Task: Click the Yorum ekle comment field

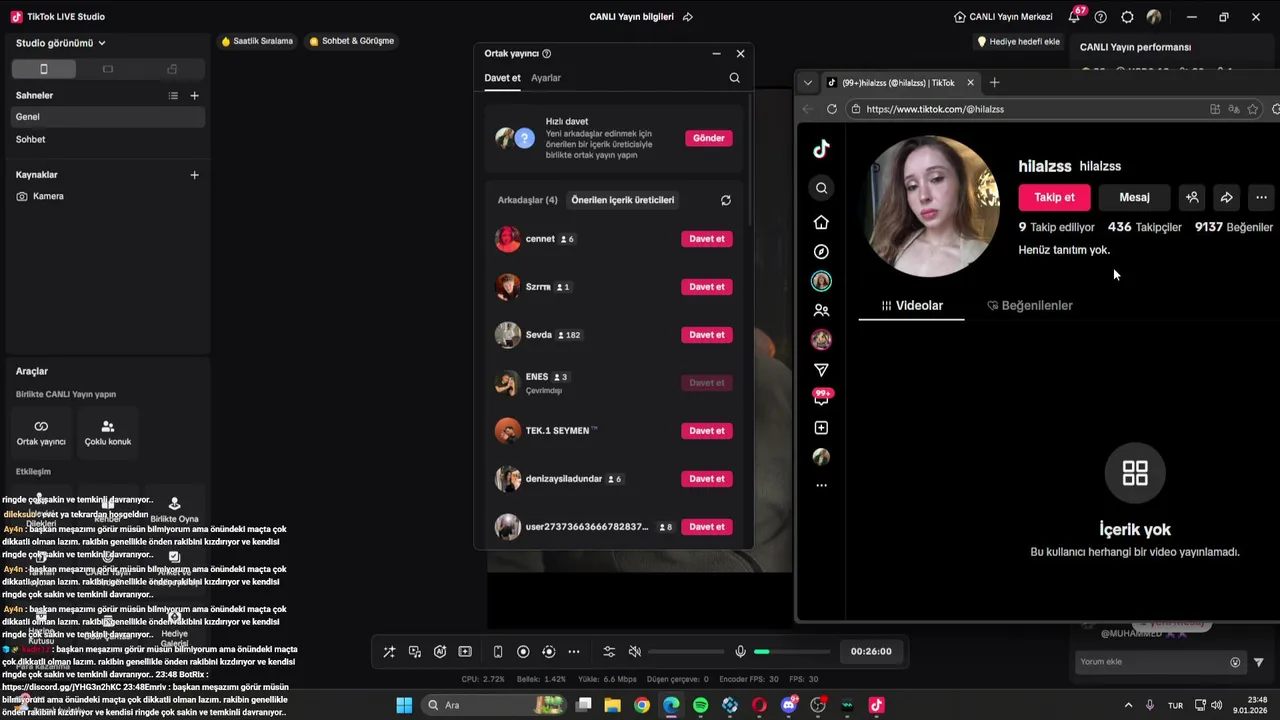Action: point(1152,662)
